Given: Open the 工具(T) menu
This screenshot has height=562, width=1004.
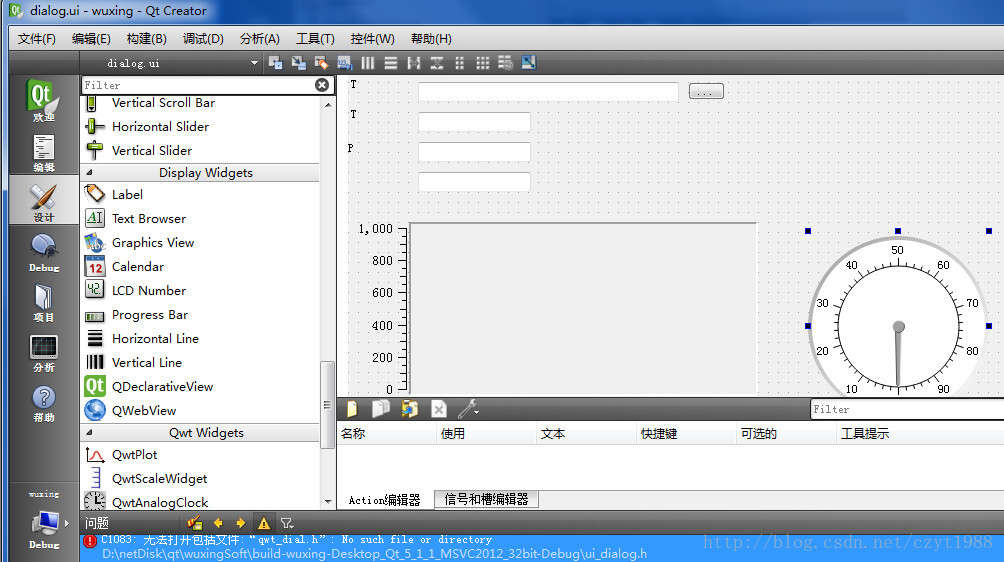Looking at the screenshot, I should [x=315, y=39].
